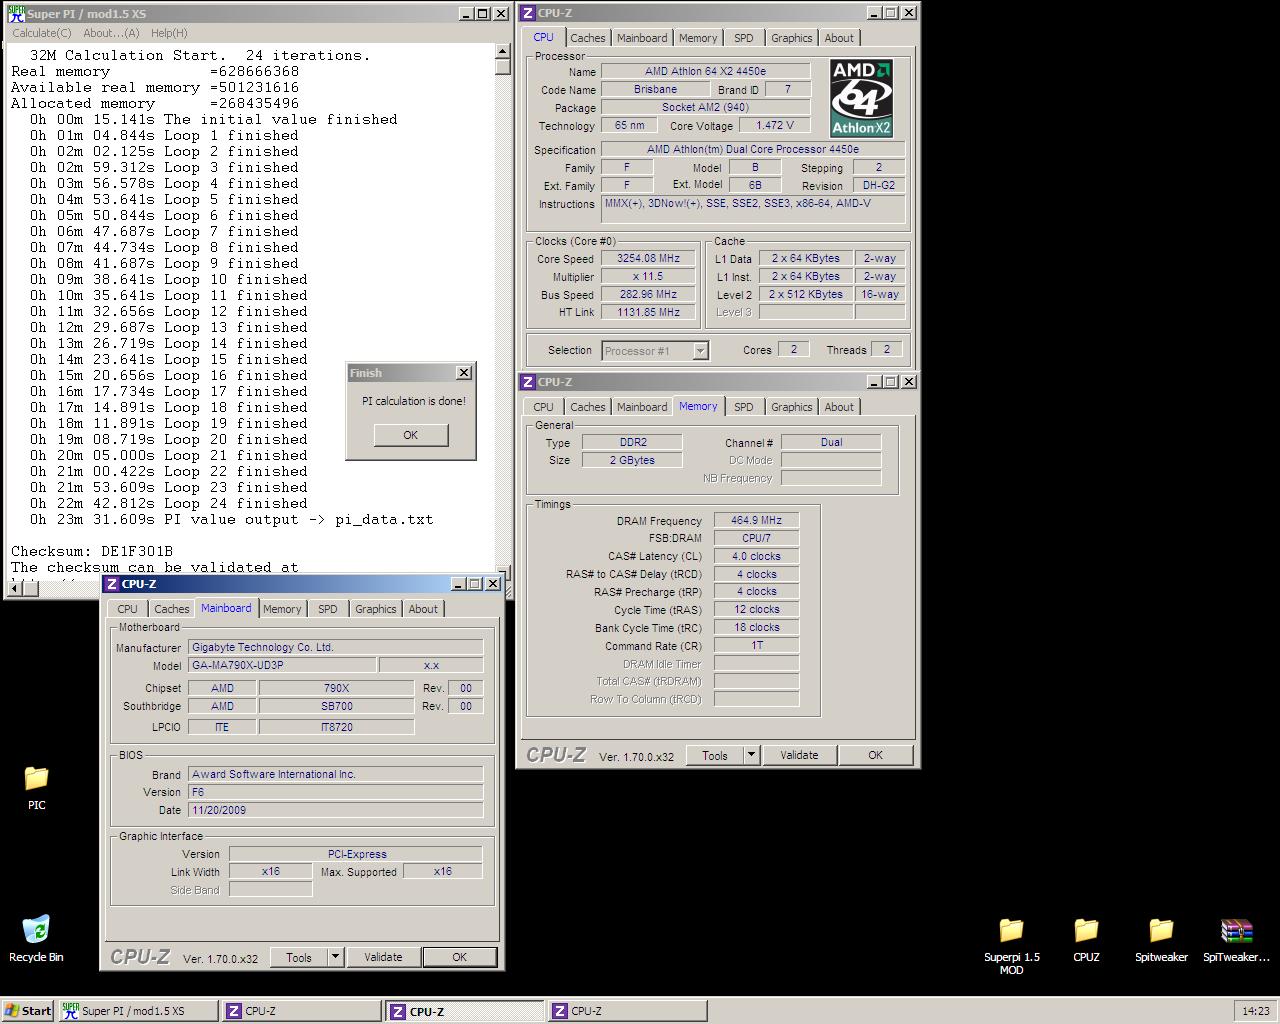This screenshot has width=1280, height=1024.
Task: Open About tab in top CPU-Z window
Action: point(839,38)
